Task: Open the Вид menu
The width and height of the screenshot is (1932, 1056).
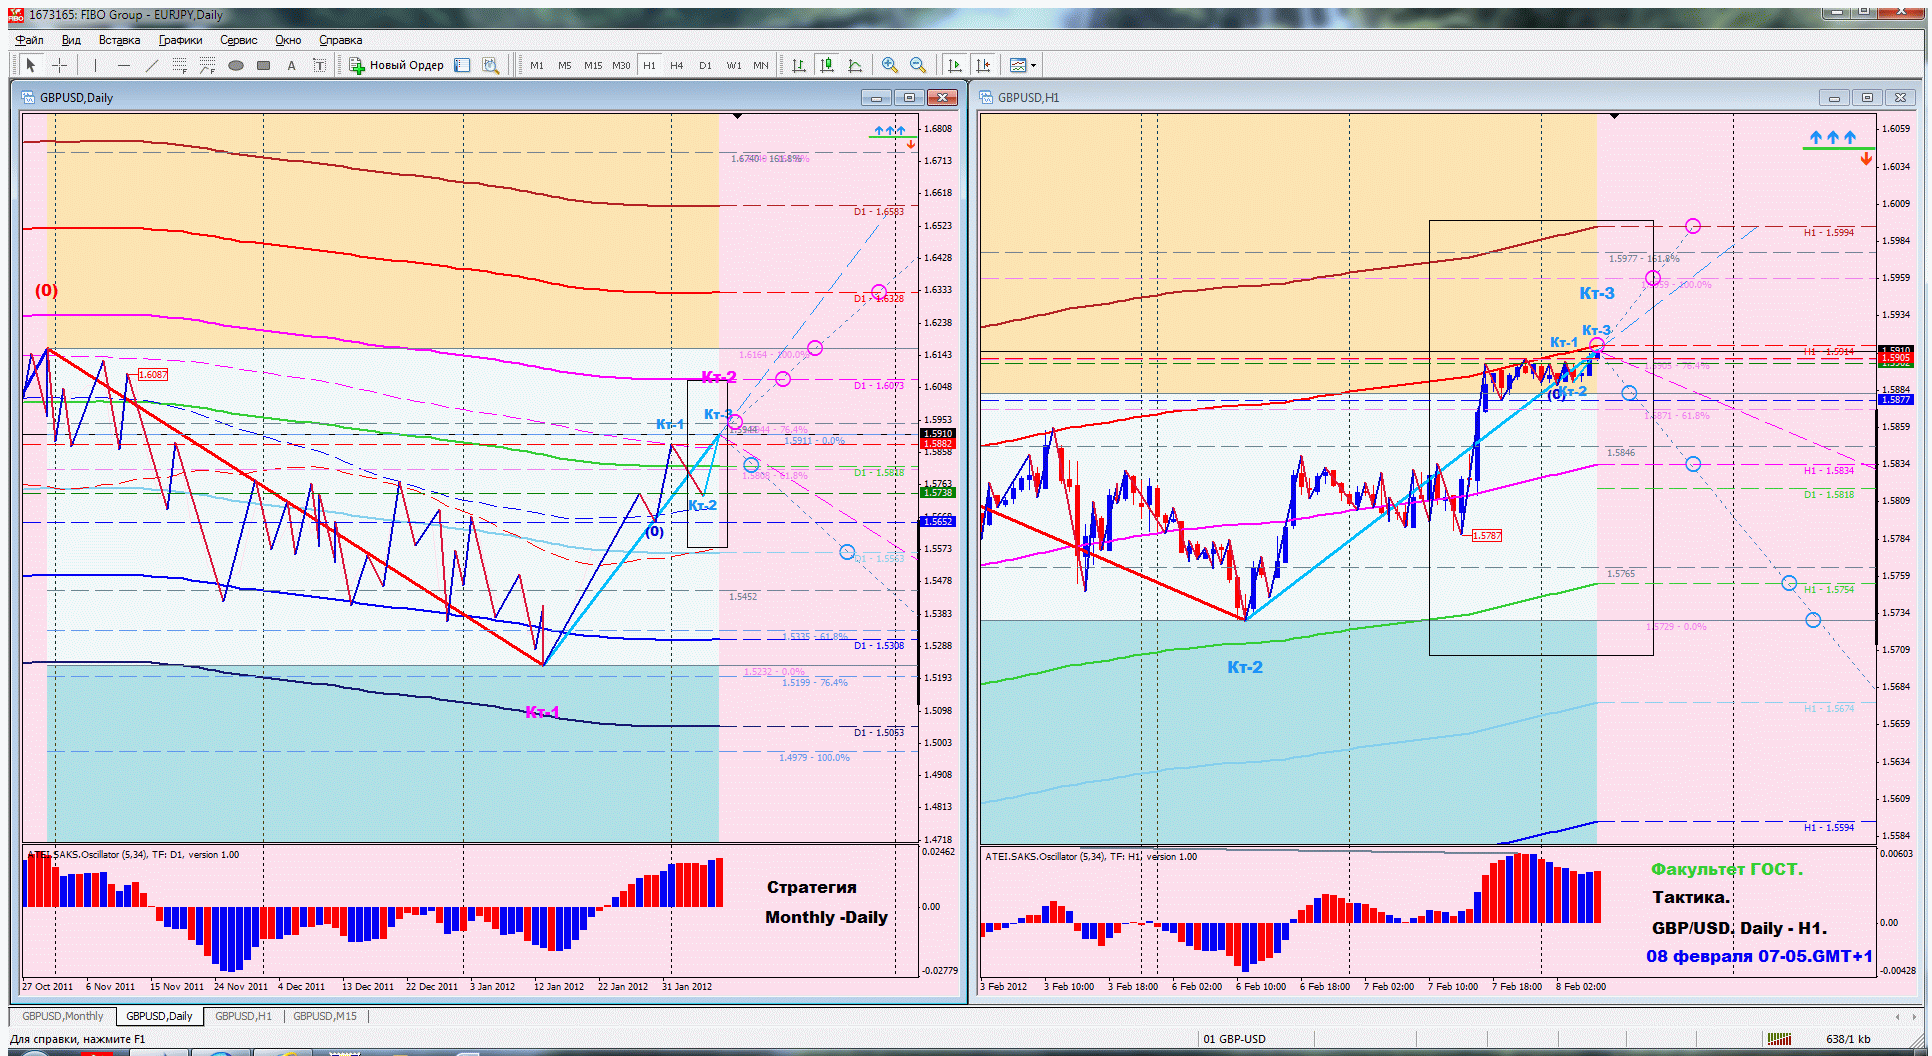Action: click(71, 40)
